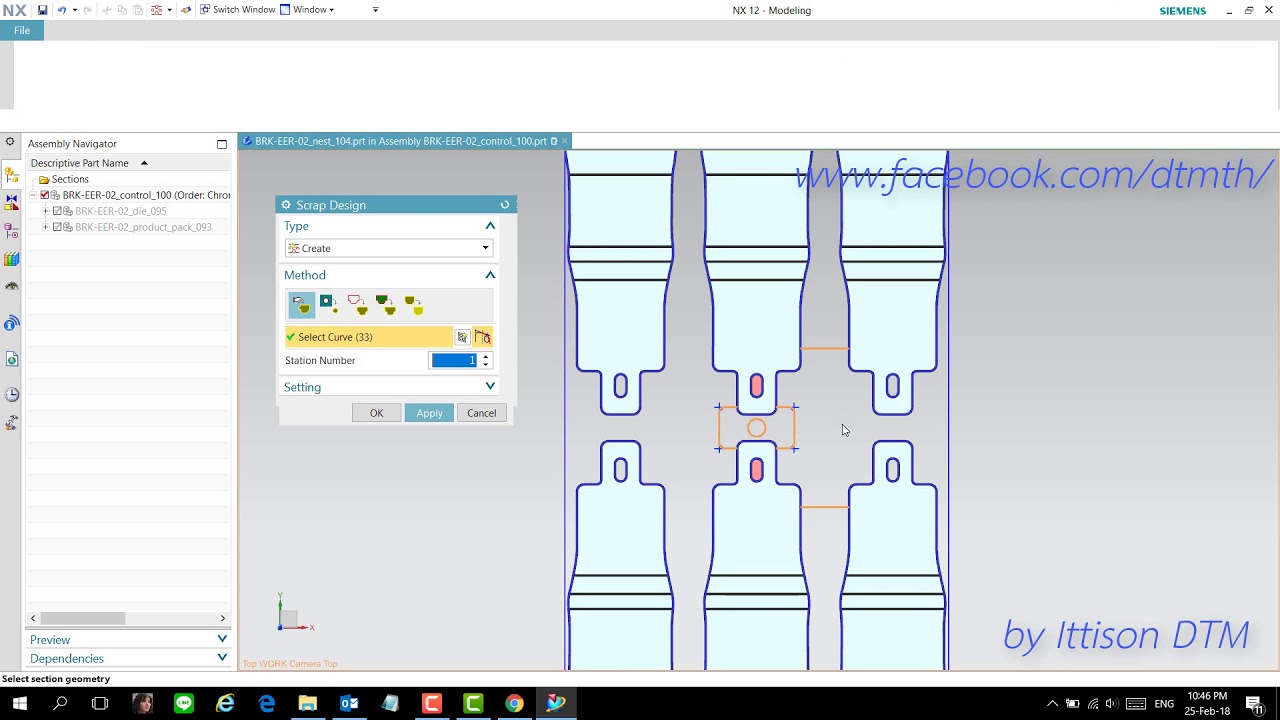Select the first method icon (closed curve scrap)
This screenshot has height=720, width=1280.
click(x=300, y=304)
